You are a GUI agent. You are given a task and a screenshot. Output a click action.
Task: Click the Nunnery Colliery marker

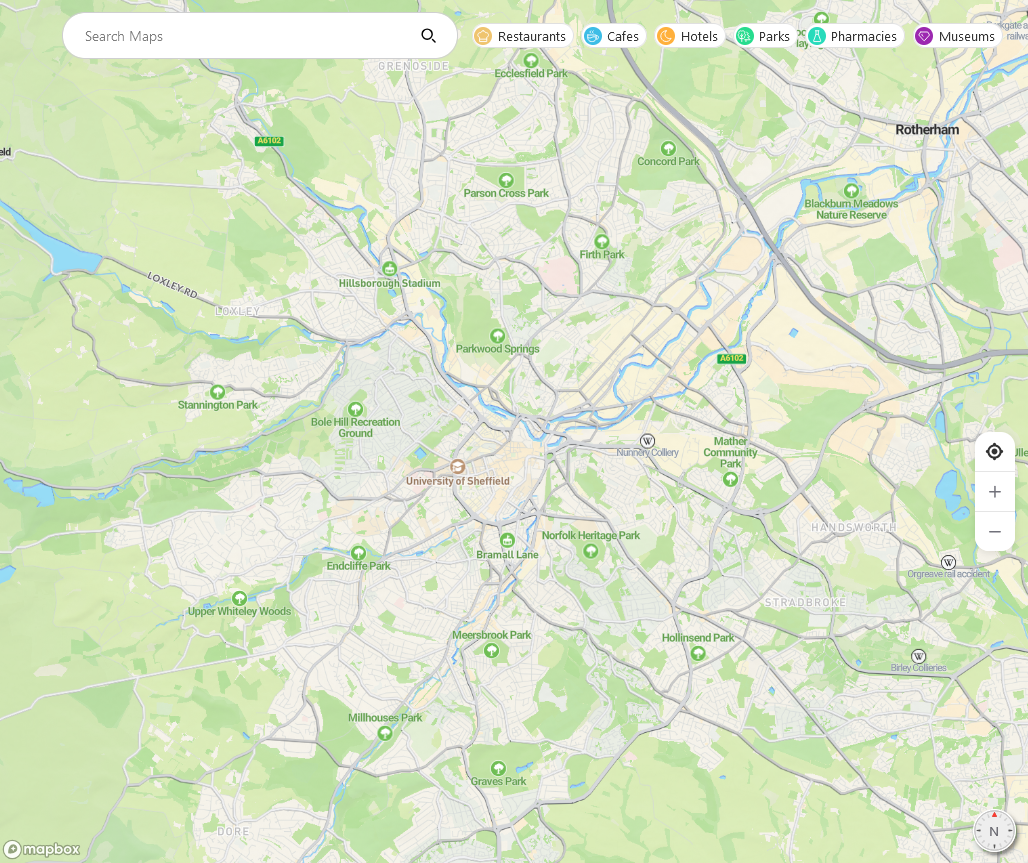648,440
